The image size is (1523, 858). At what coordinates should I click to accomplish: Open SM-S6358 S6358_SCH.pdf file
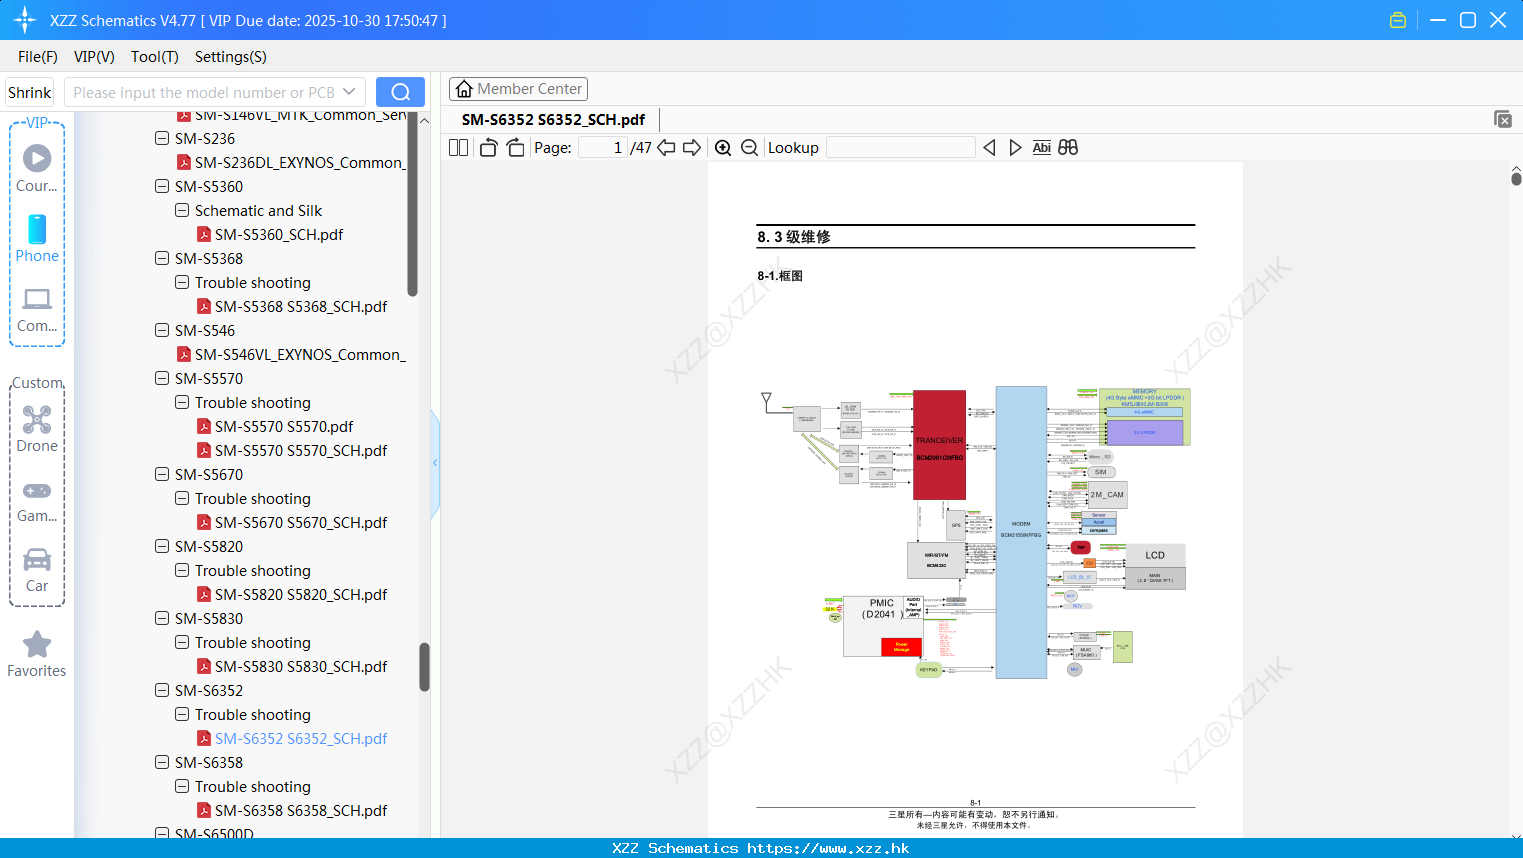301,811
